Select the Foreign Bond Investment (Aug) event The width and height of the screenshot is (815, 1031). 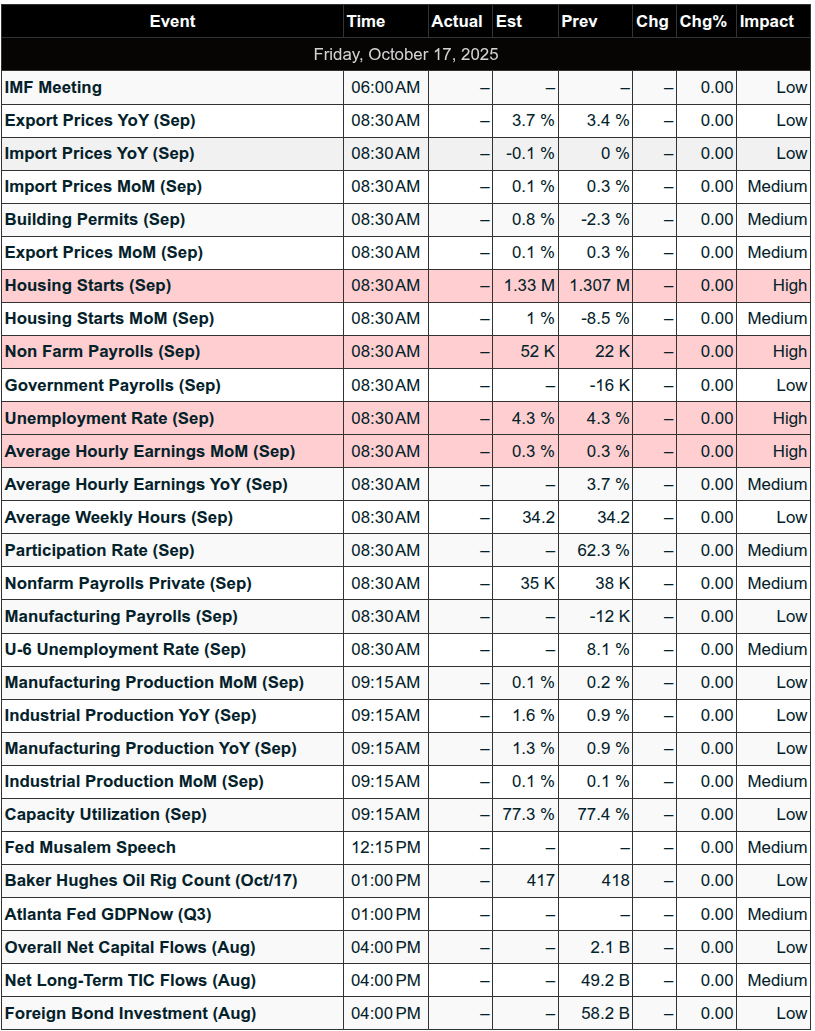coord(130,1014)
